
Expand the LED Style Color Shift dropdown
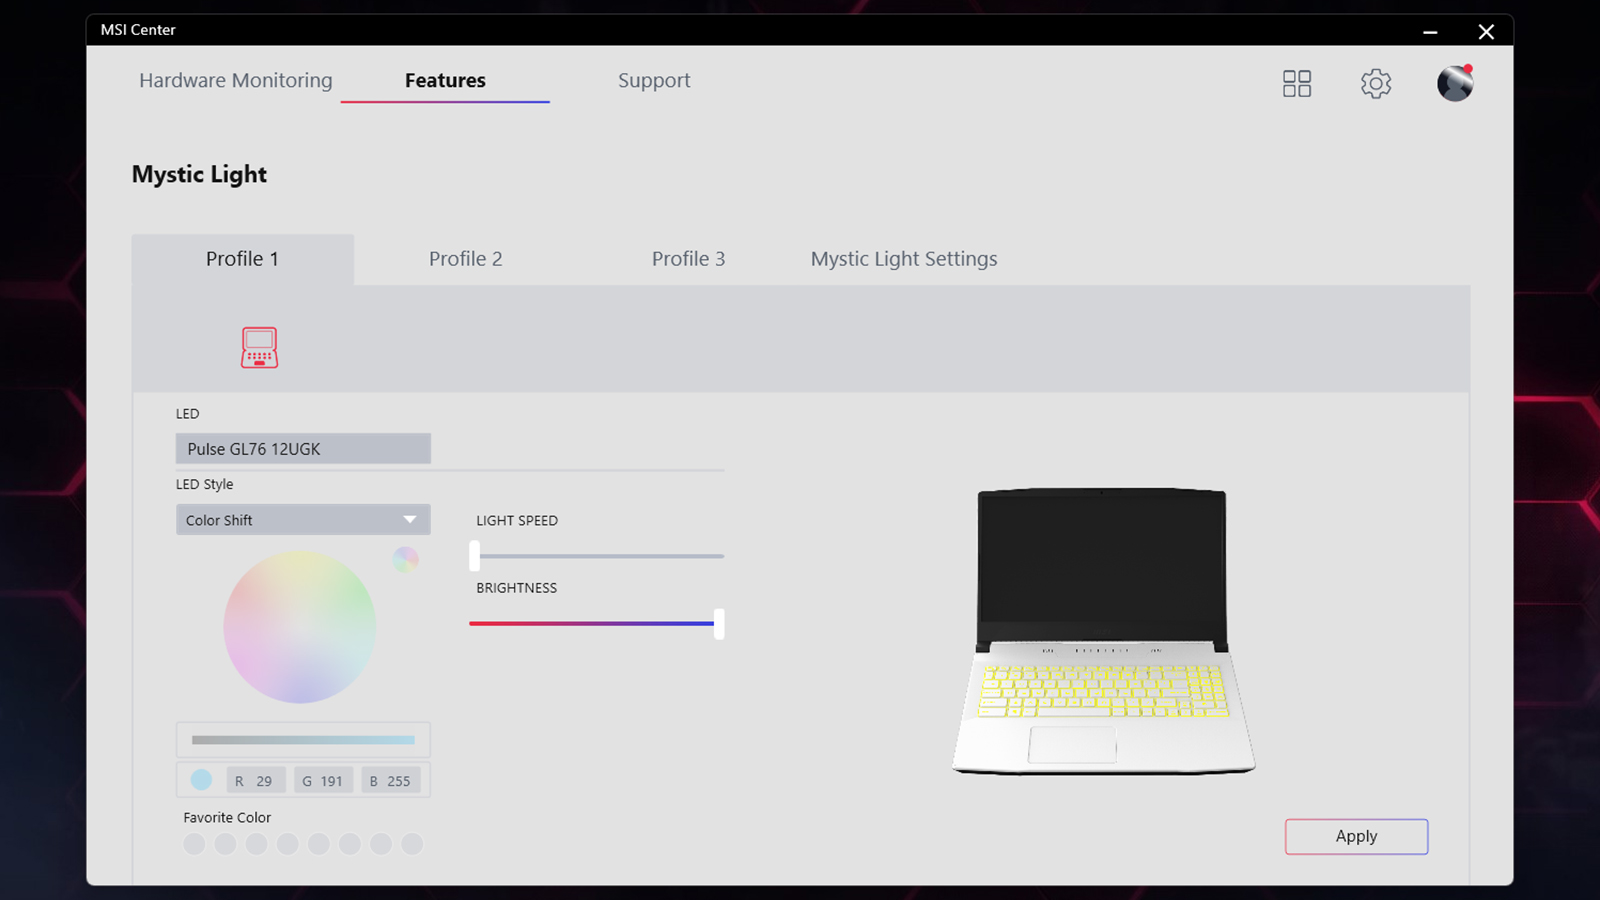pos(303,520)
